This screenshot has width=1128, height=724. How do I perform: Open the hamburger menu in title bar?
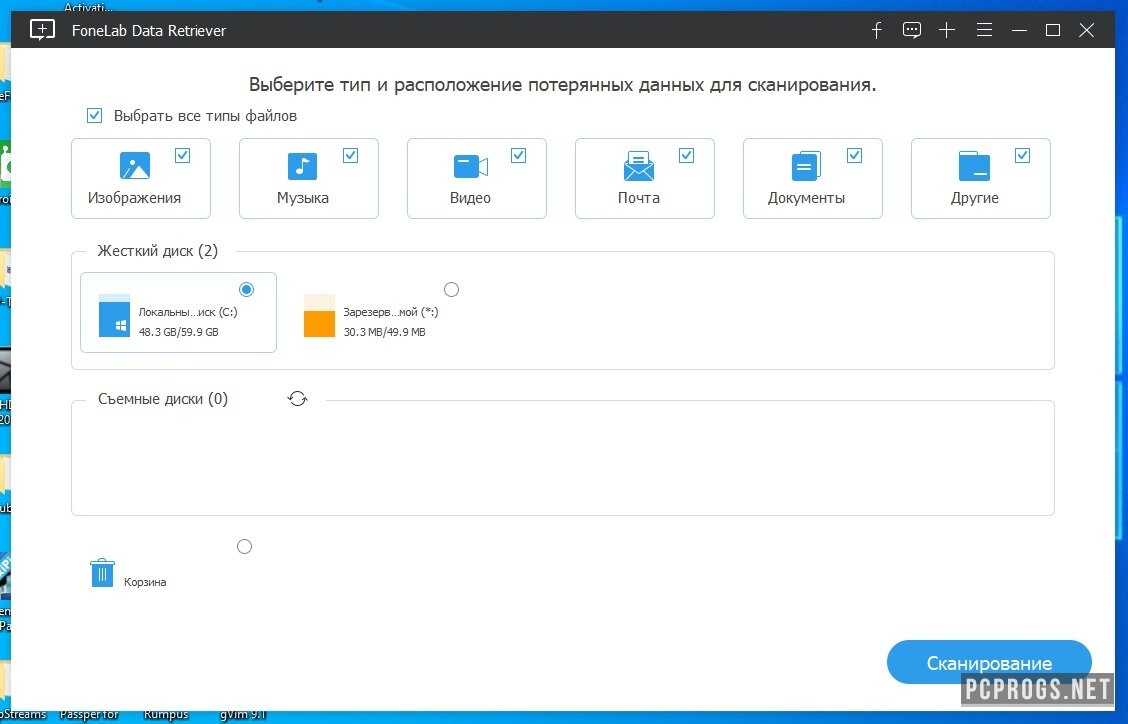pos(984,30)
